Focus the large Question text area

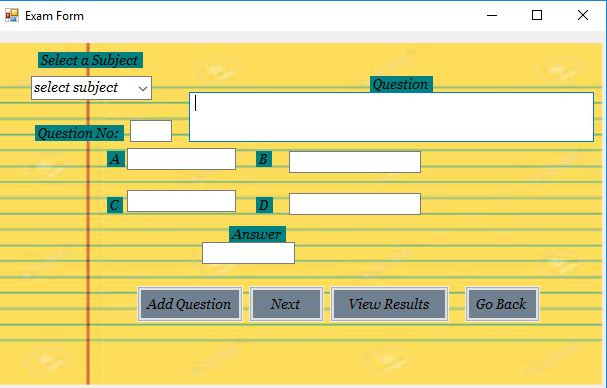click(391, 117)
